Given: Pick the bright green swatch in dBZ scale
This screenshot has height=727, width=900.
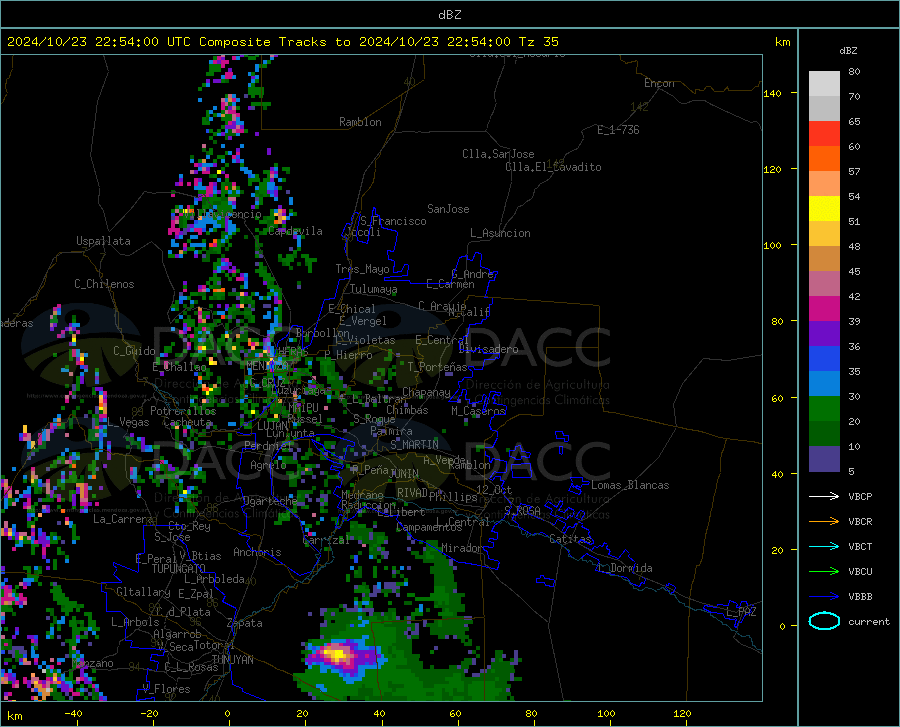Looking at the screenshot, I should [x=824, y=409].
